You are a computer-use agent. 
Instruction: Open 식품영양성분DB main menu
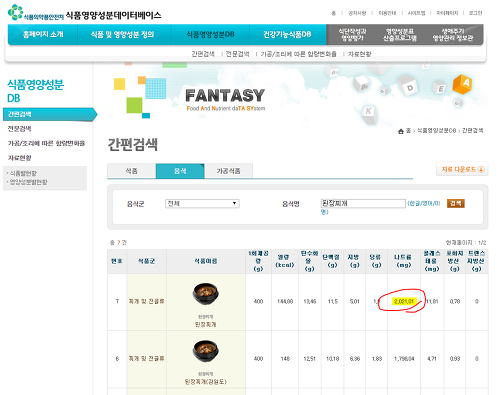click(210, 34)
